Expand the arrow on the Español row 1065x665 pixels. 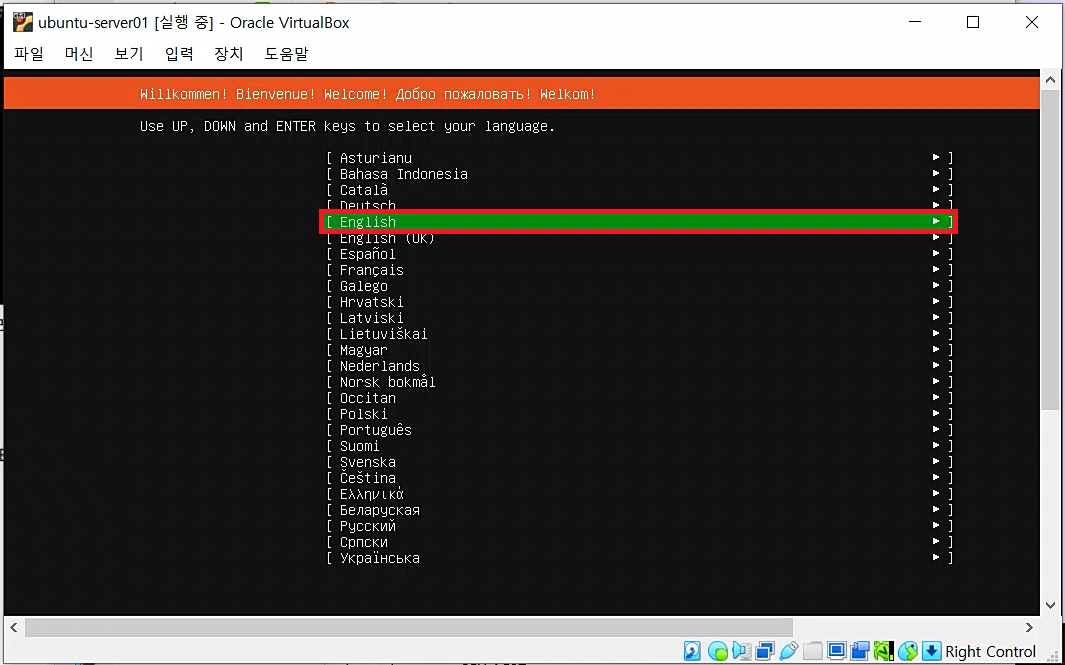(936, 253)
